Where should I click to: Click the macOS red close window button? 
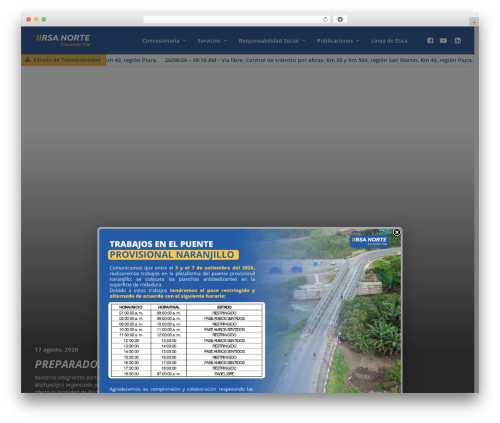pyautogui.click(x=29, y=19)
